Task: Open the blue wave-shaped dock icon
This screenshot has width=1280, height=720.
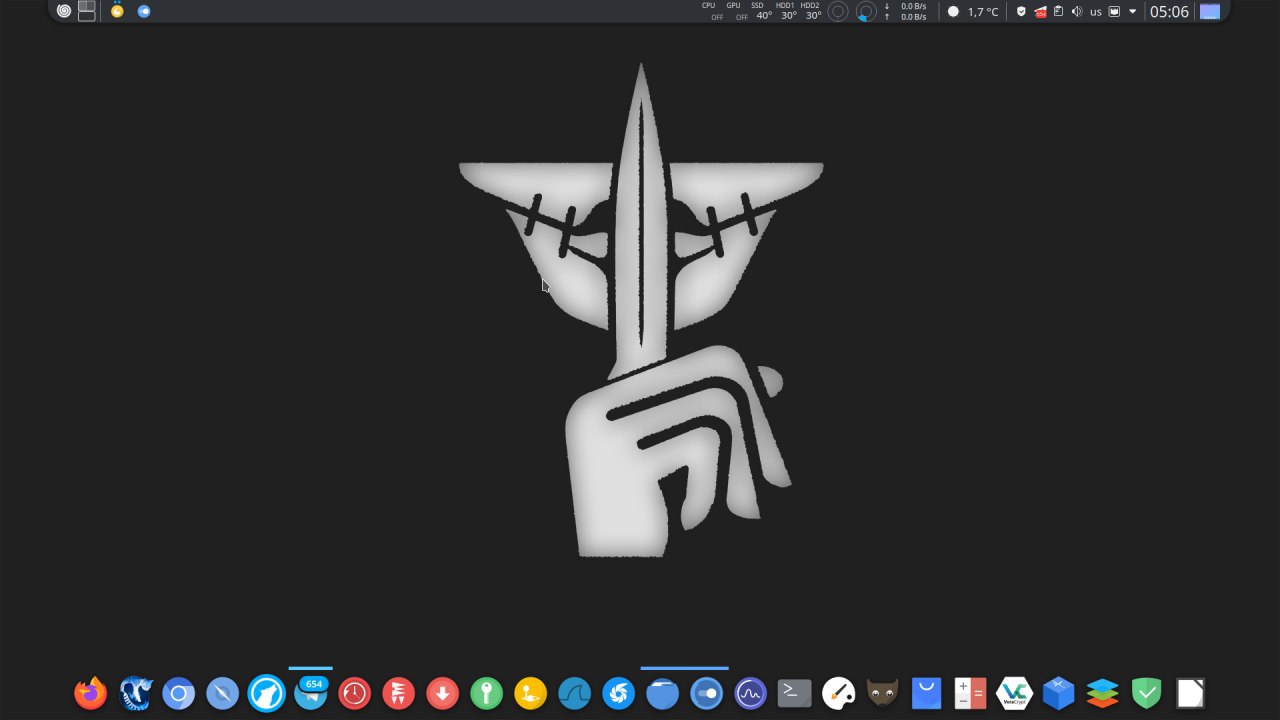Action: tap(575, 693)
